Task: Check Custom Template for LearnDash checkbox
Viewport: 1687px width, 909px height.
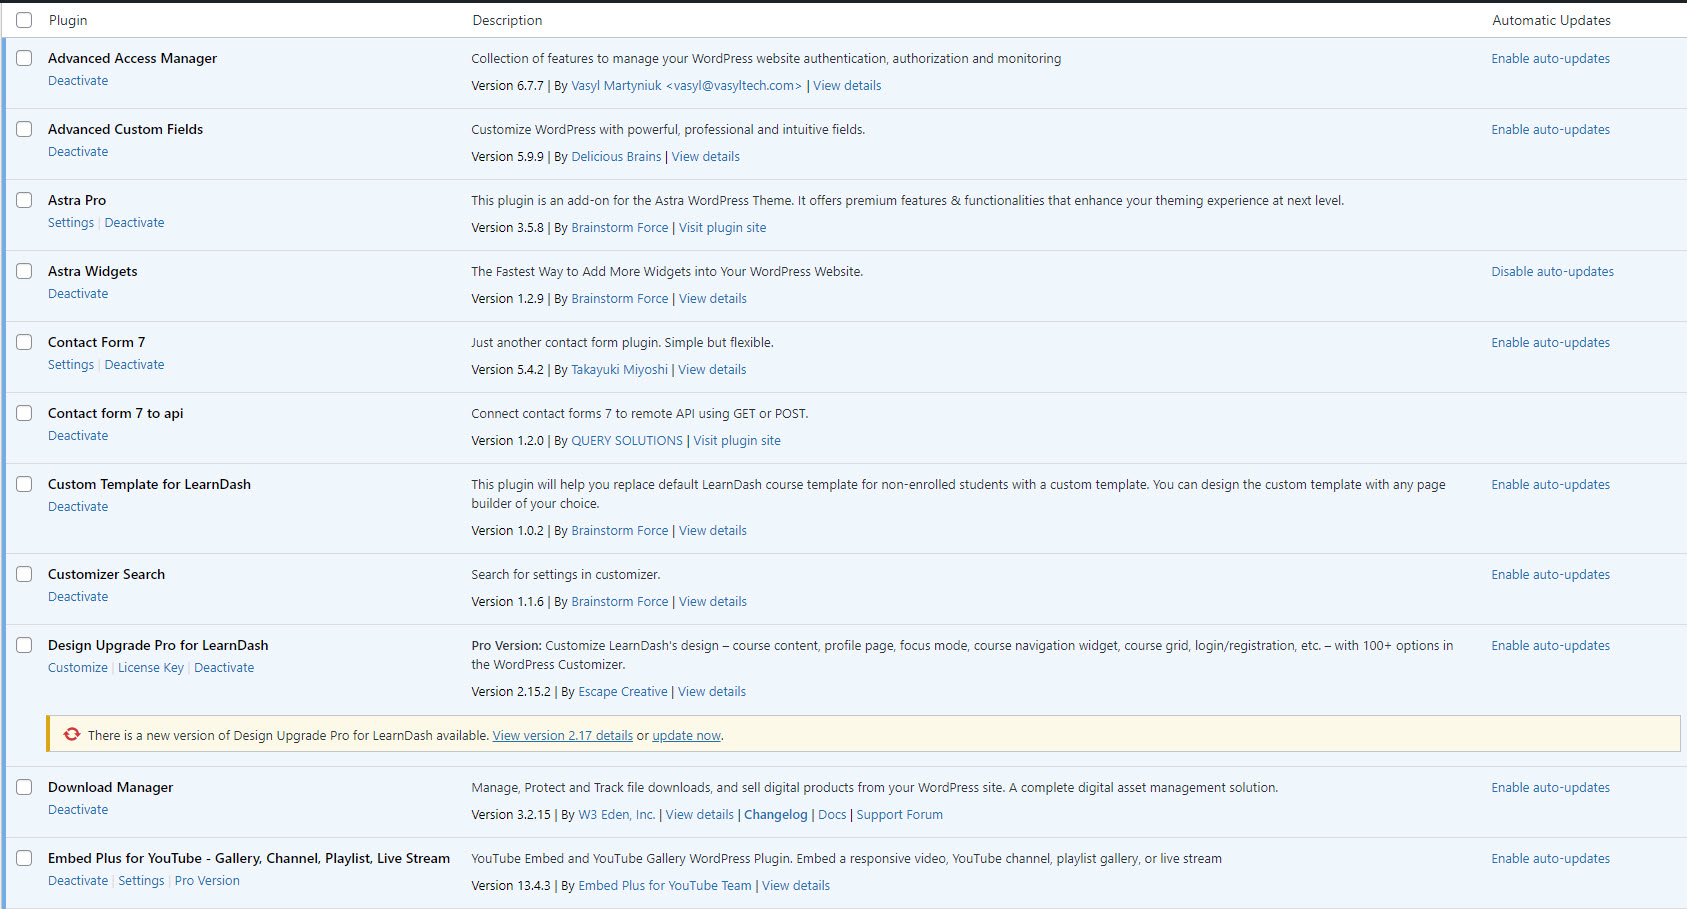Action: (x=24, y=484)
